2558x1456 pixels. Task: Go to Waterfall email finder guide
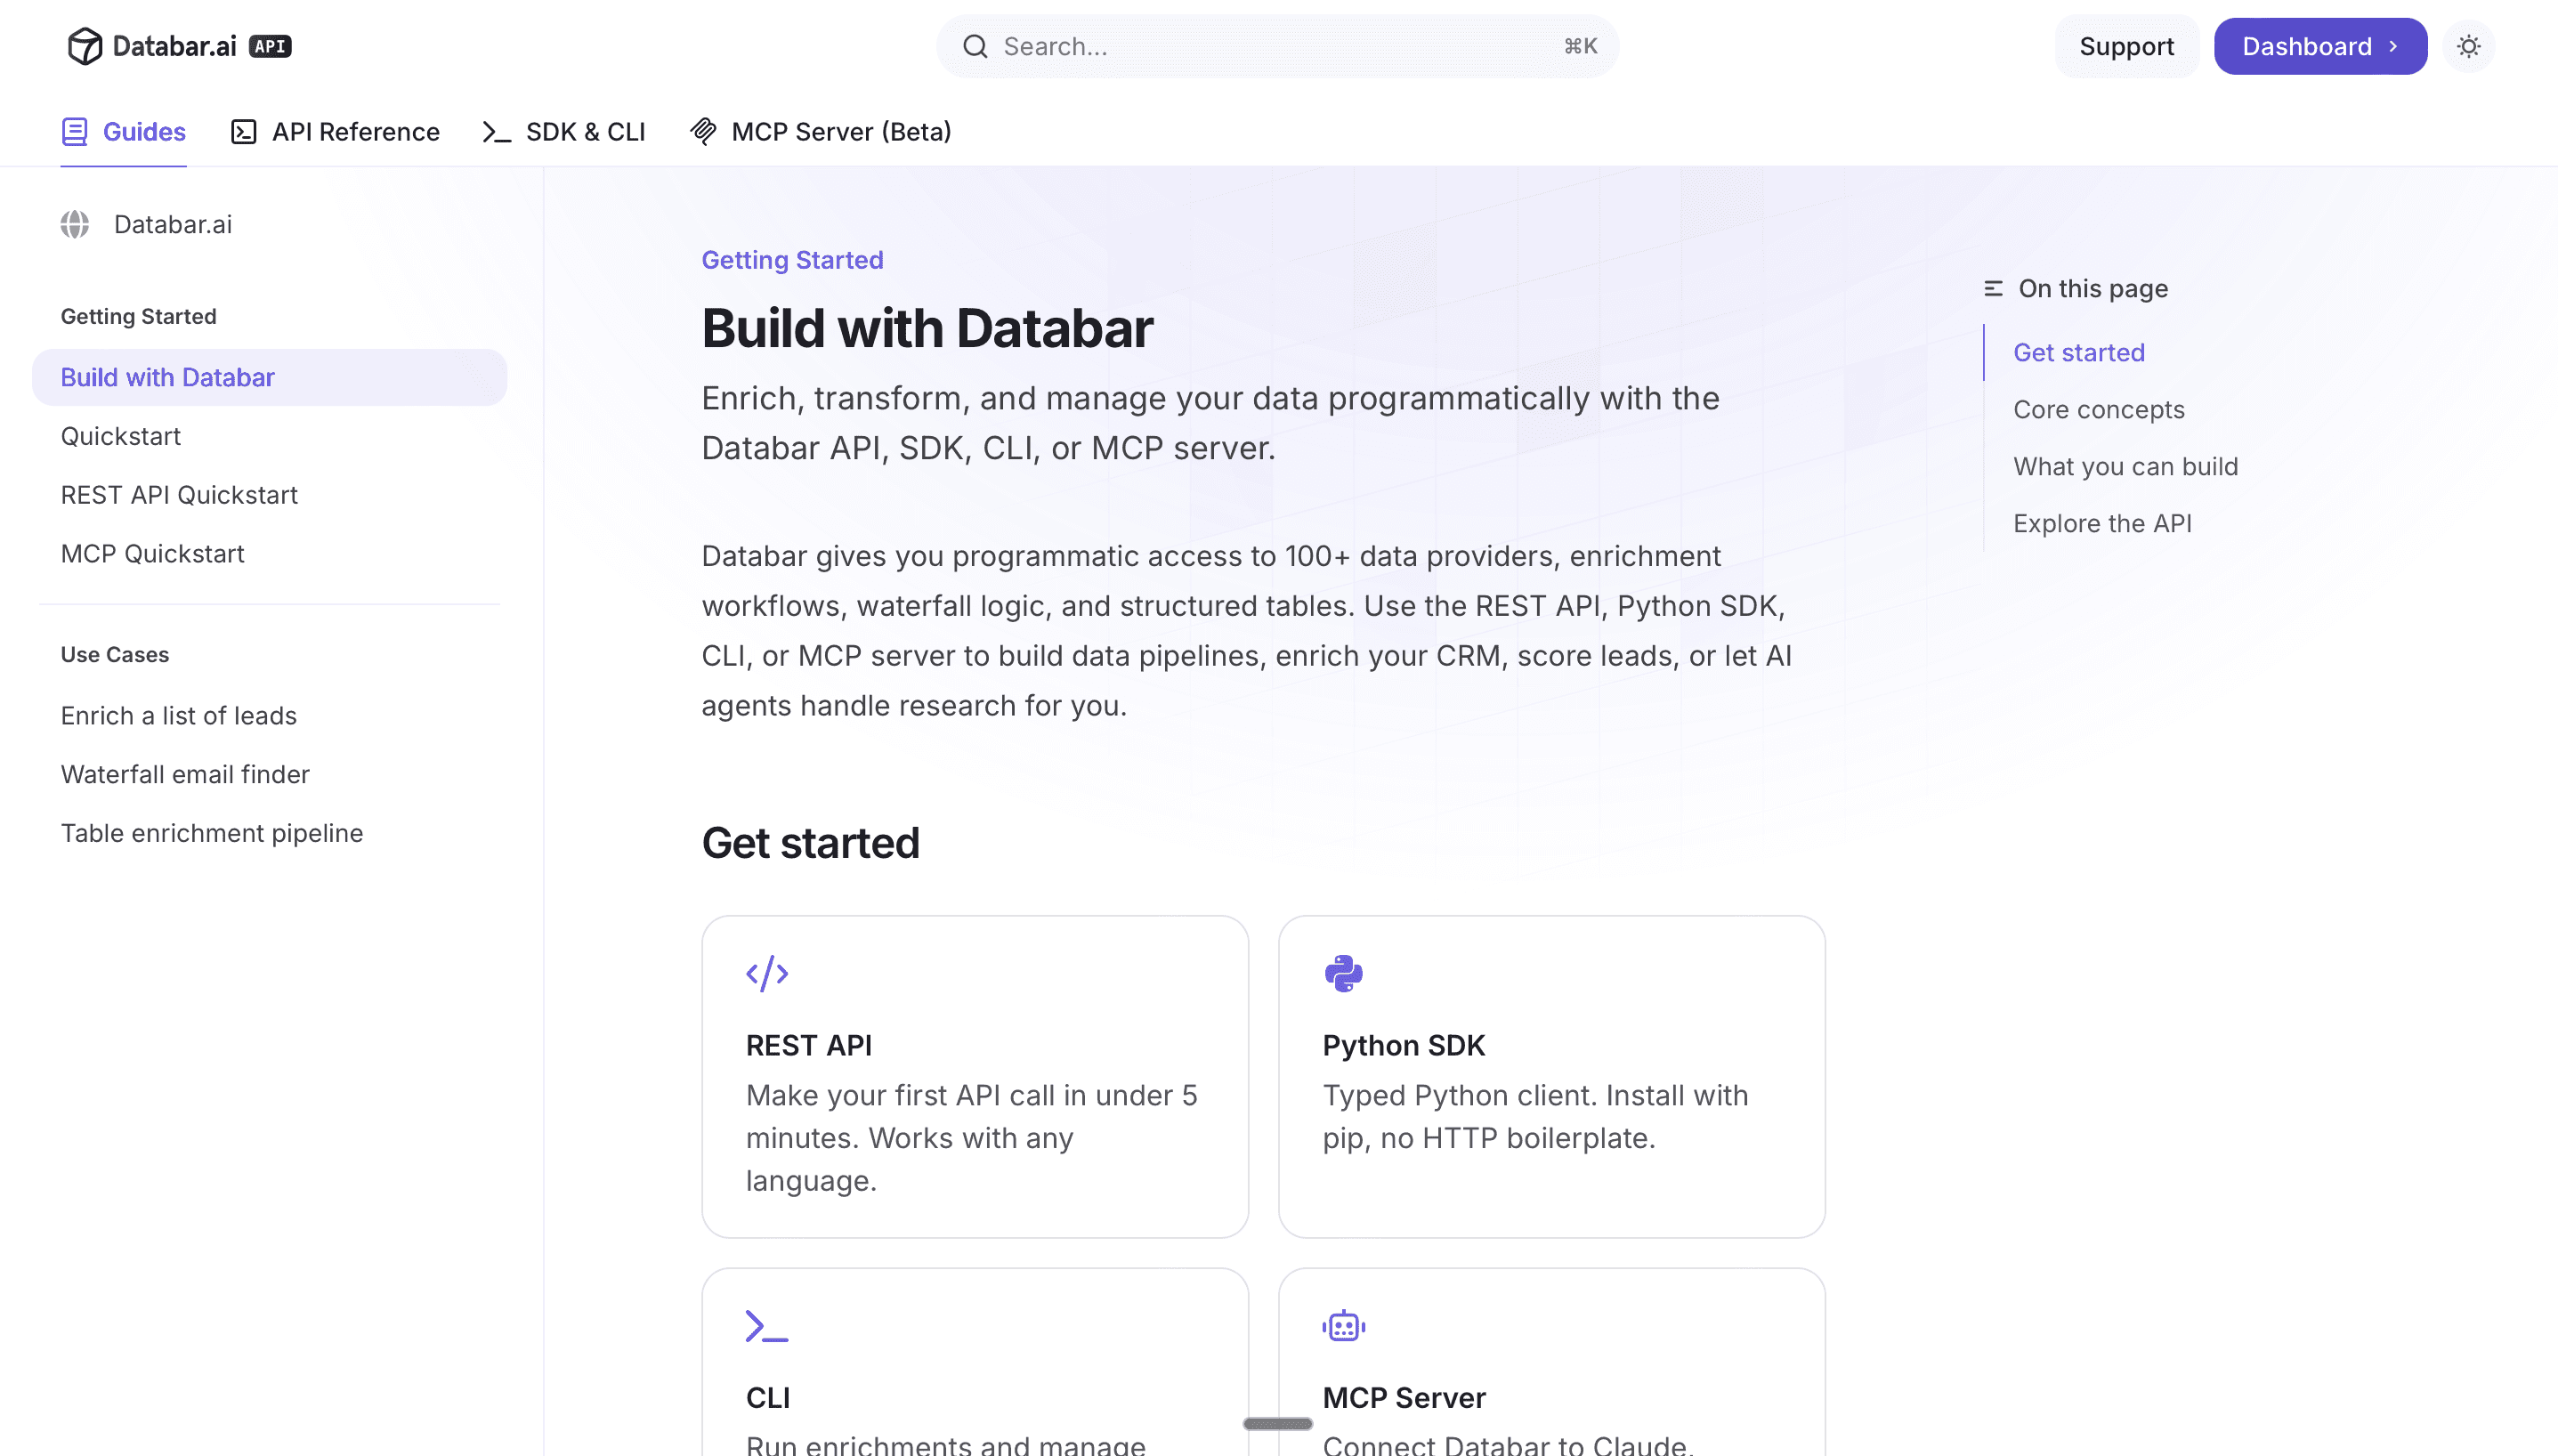[x=185, y=774]
